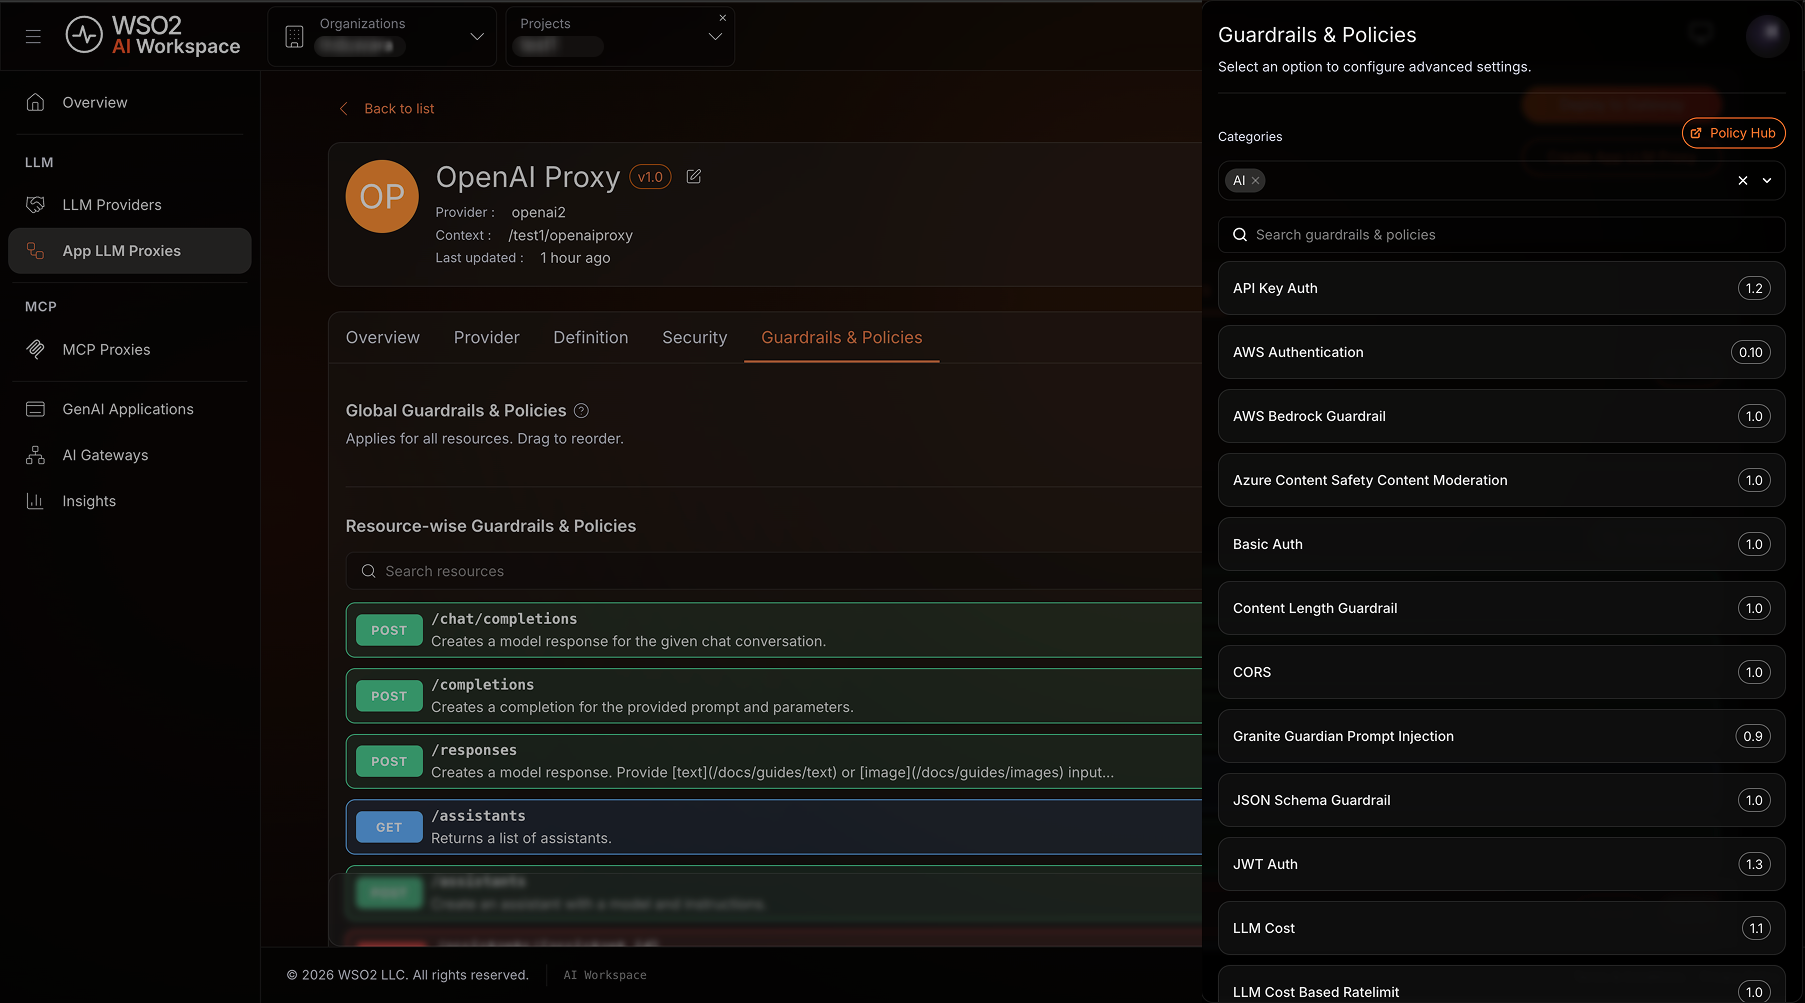Close the Projects selector
The height and width of the screenshot is (1003, 1805).
(x=723, y=18)
